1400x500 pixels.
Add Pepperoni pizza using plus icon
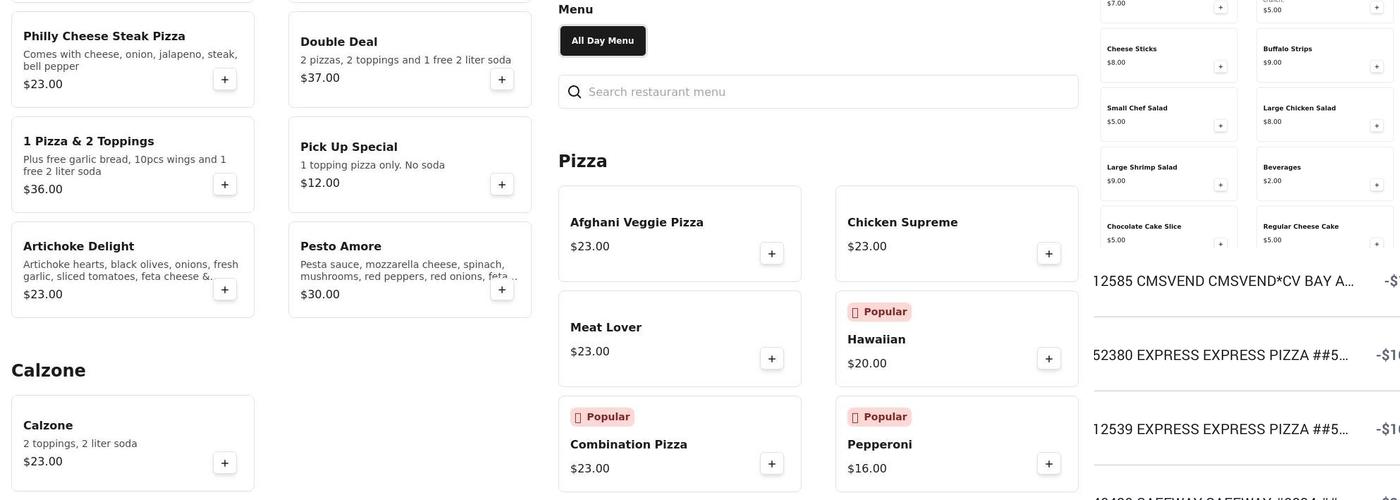[1048, 464]
